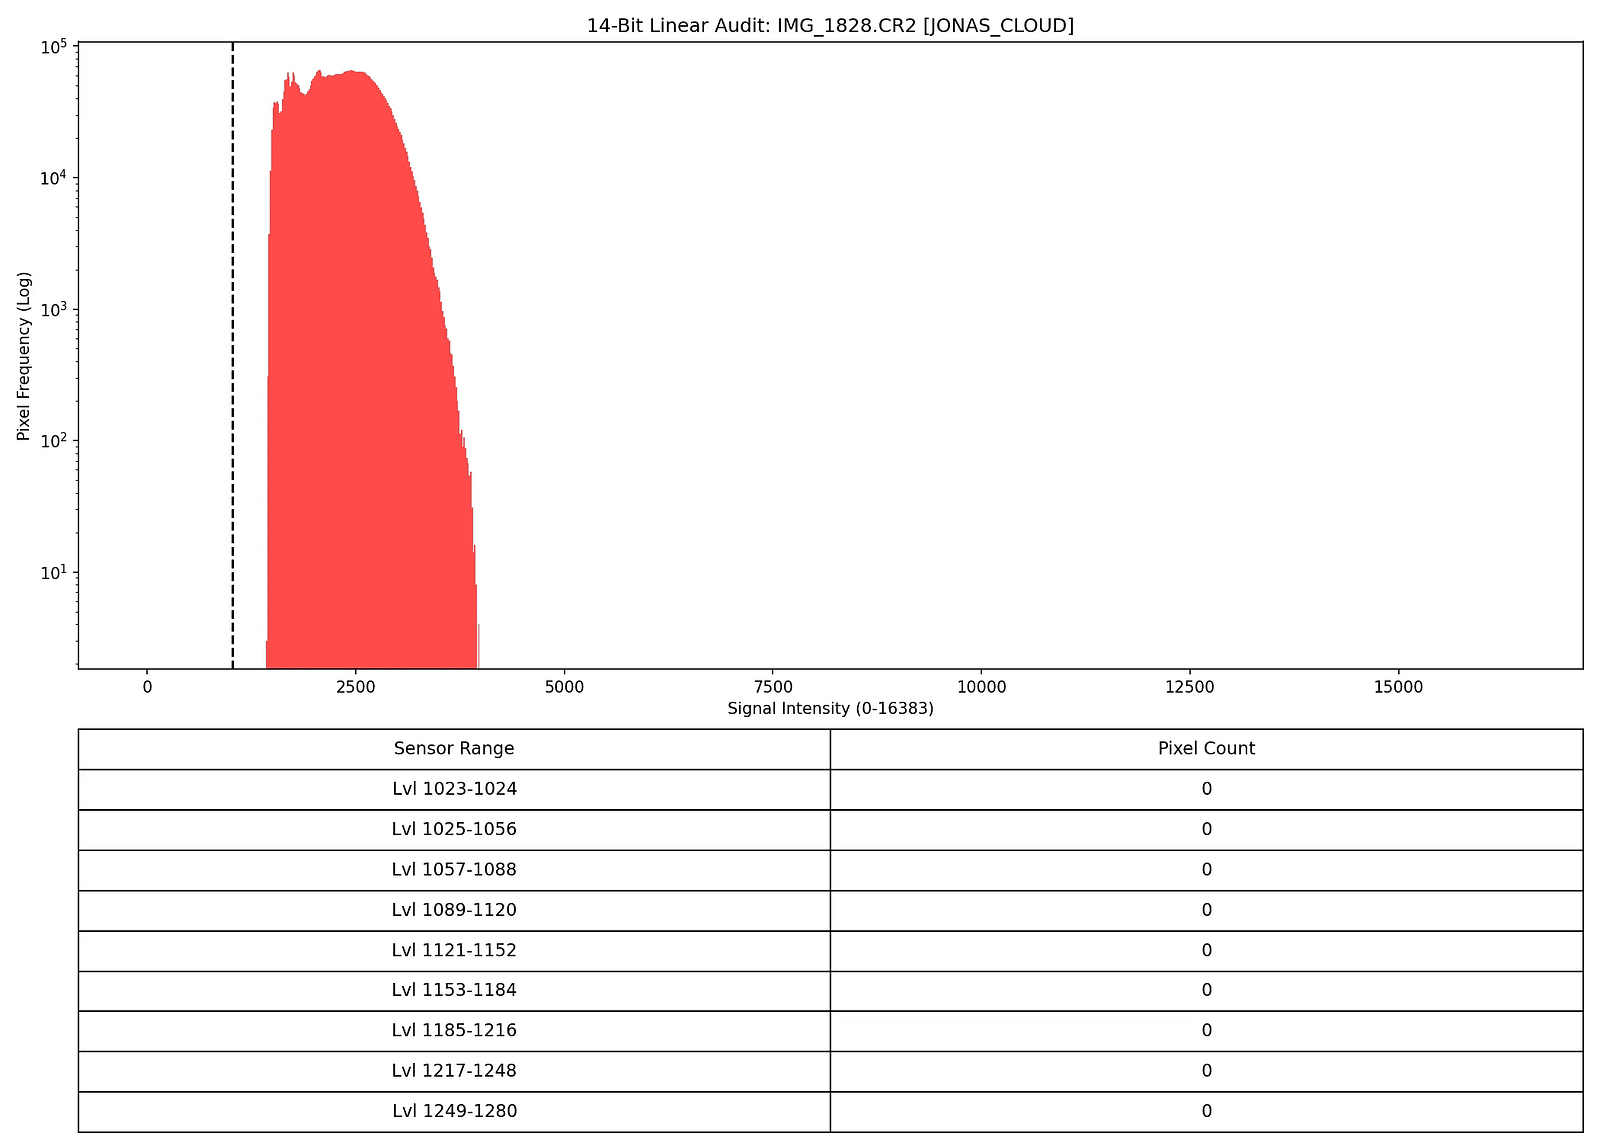Viewport: 1600px width, 1143px height.
Task: Click the Lvl 1089-1120 table row
Action: pyautogui.click(x=455, y=910)
